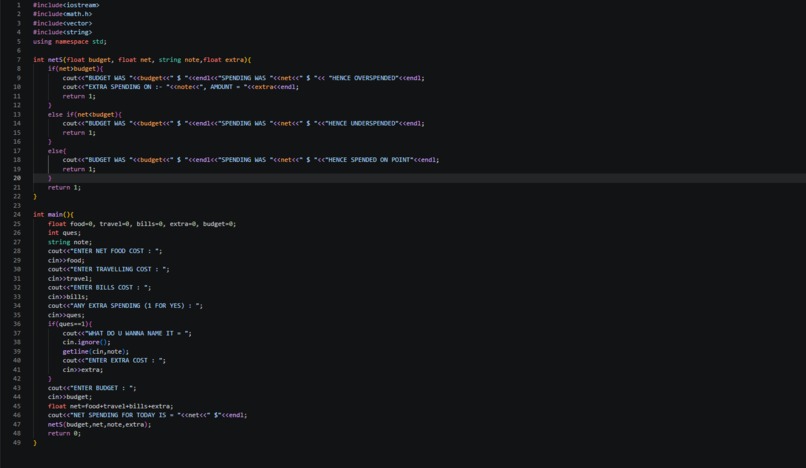The width and height of the screenshot is (806, 468).
Task: Click the 'ANY EXTRA SPENDING (1 FOR YES)' line
Action: (x=125, y=306)
